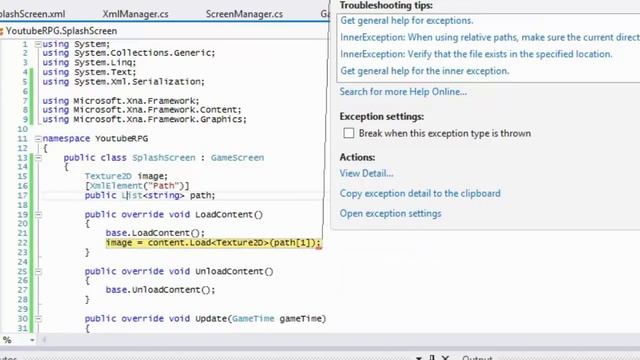Click View Detail action
The width and height of the screenshot is (640, 360).
(x=366, y=173)
